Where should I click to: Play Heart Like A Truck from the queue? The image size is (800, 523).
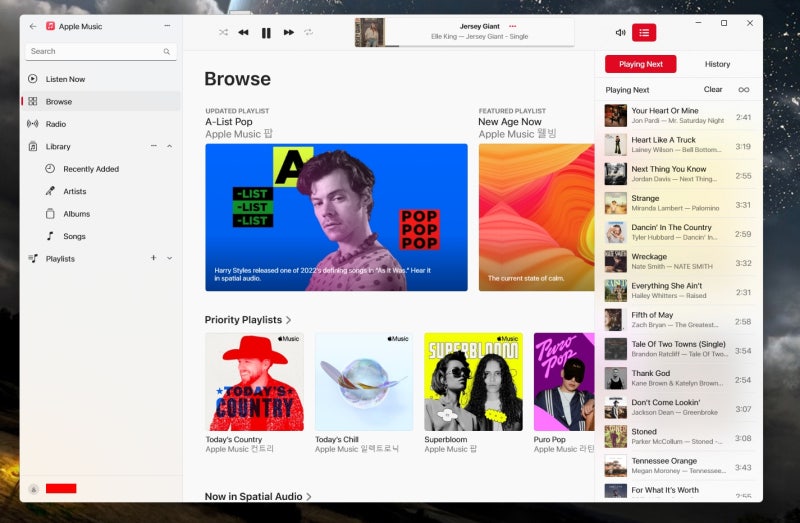tap(679, 145)
